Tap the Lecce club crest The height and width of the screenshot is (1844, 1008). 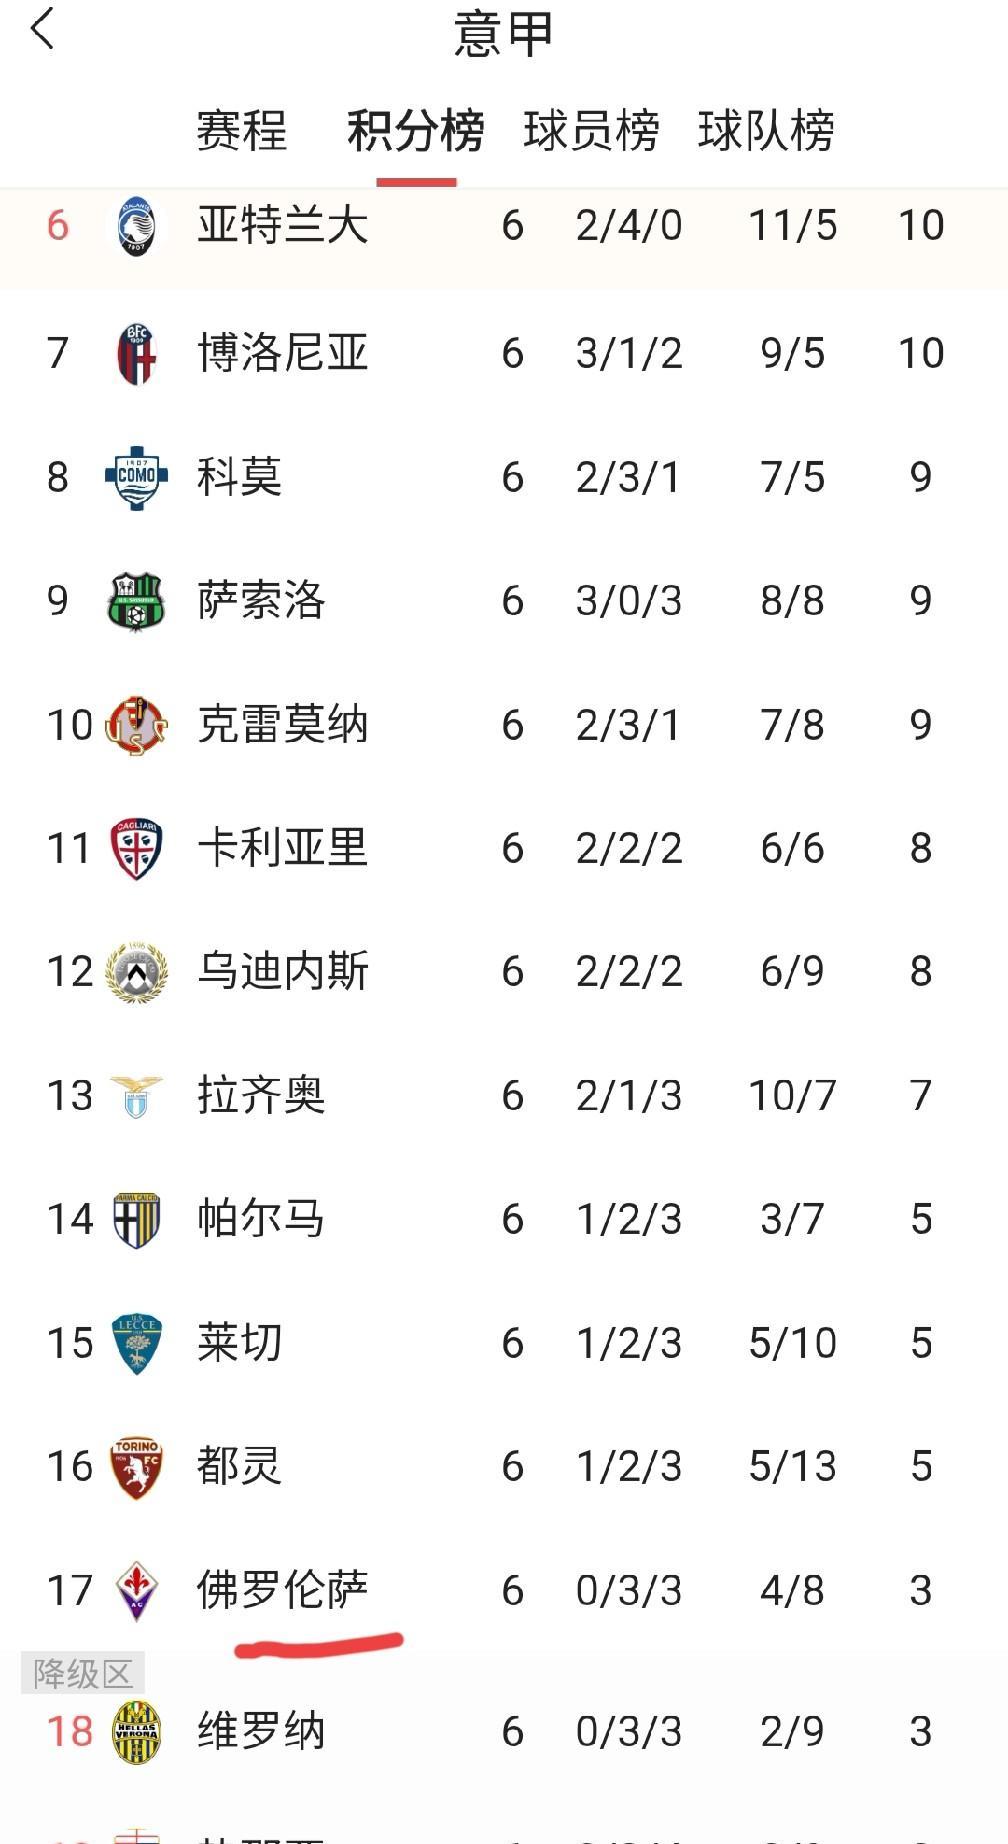coord(136,1344)
